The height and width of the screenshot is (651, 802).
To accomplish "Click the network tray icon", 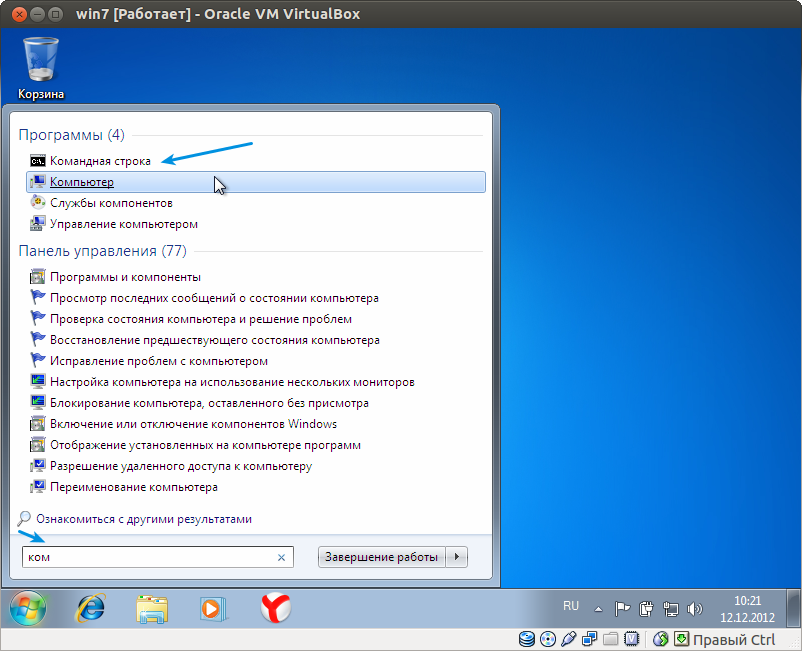I will pos(671,609).
